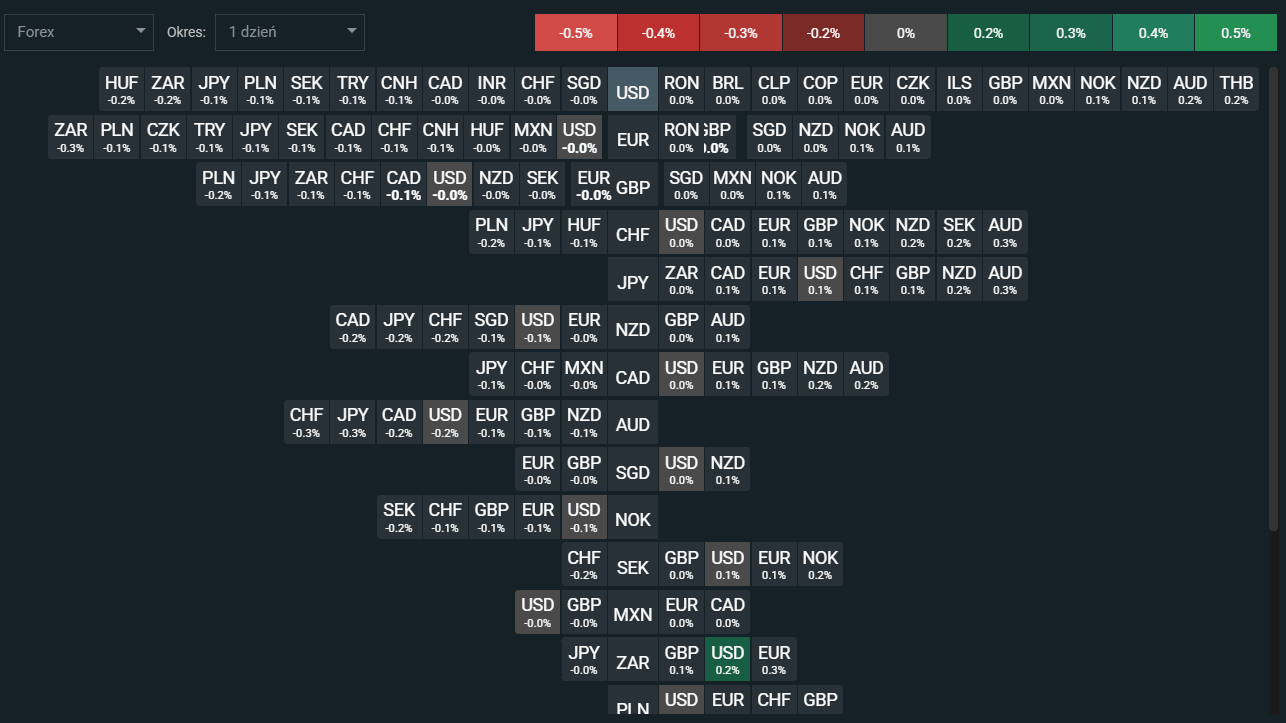1286x723 pixels.
Task: Open the Forex market type dropdown
Action: [79, 32]
